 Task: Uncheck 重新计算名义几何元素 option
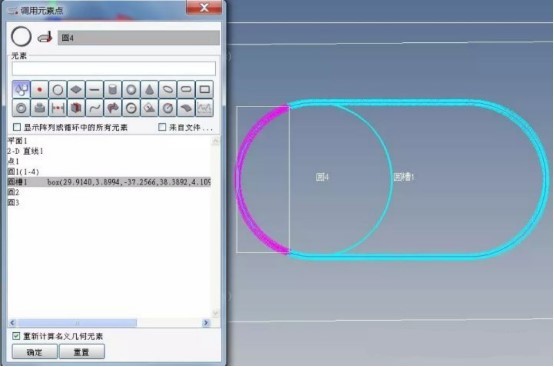tap(16, 336)
